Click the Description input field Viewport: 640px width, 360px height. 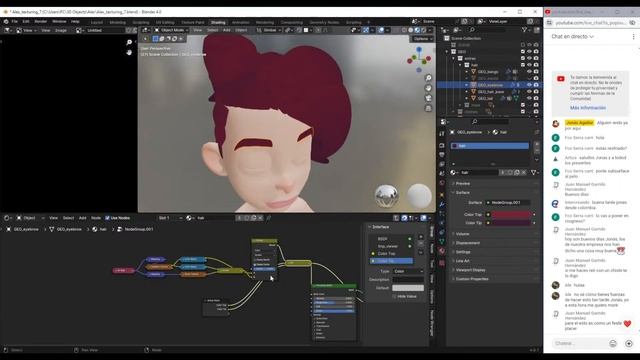(x=408, y=280)
